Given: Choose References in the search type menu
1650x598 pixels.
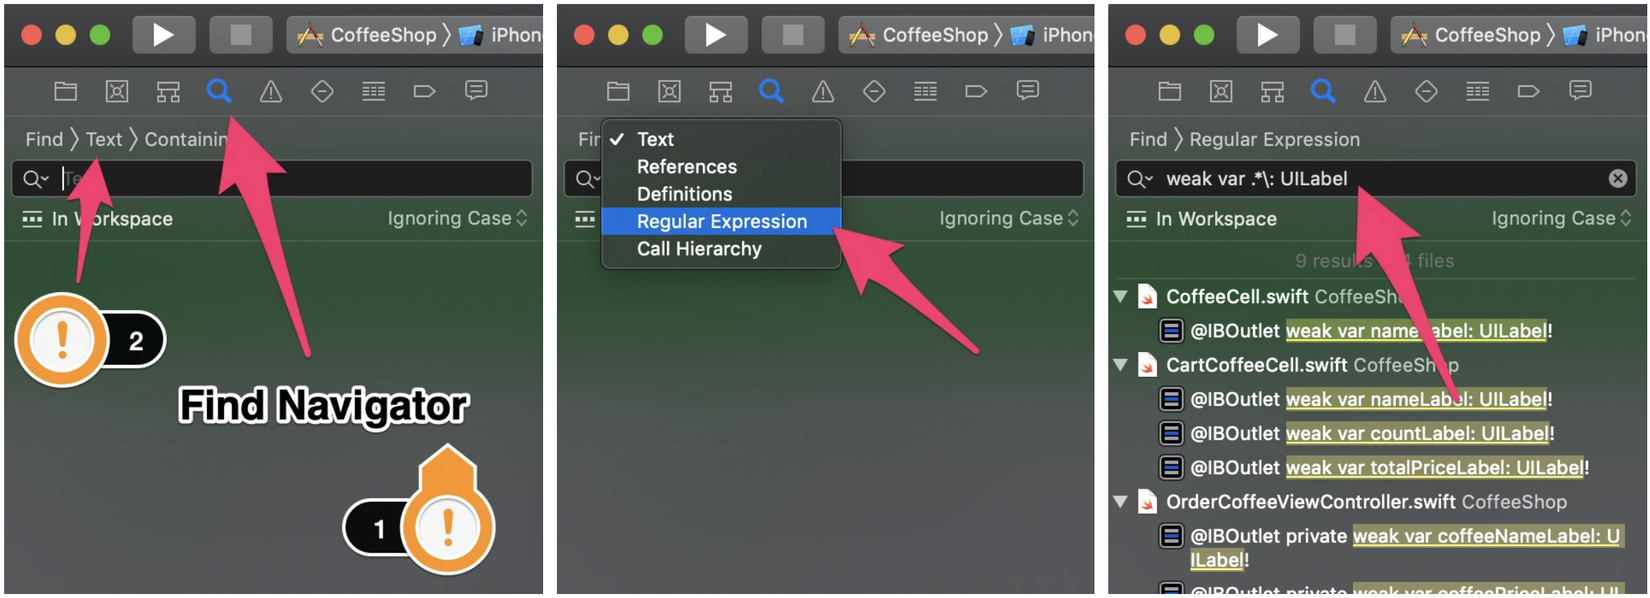Looking at the screenshot, I should pyautogui.click(x=721, y=166).
